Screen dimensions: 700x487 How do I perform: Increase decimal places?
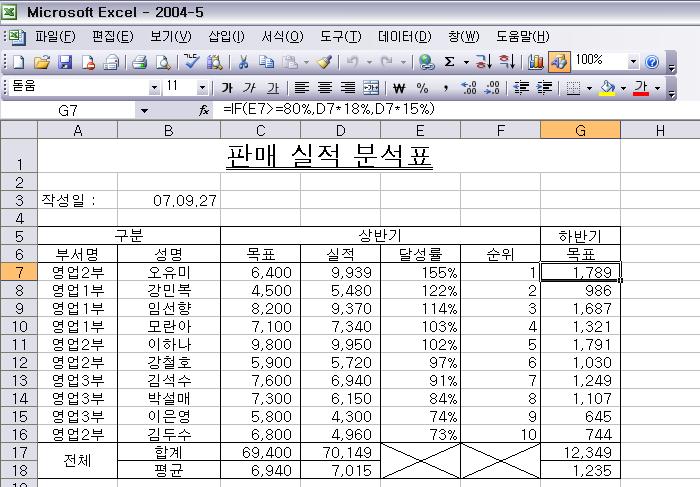pyautogui.click(x=469, y=88)
